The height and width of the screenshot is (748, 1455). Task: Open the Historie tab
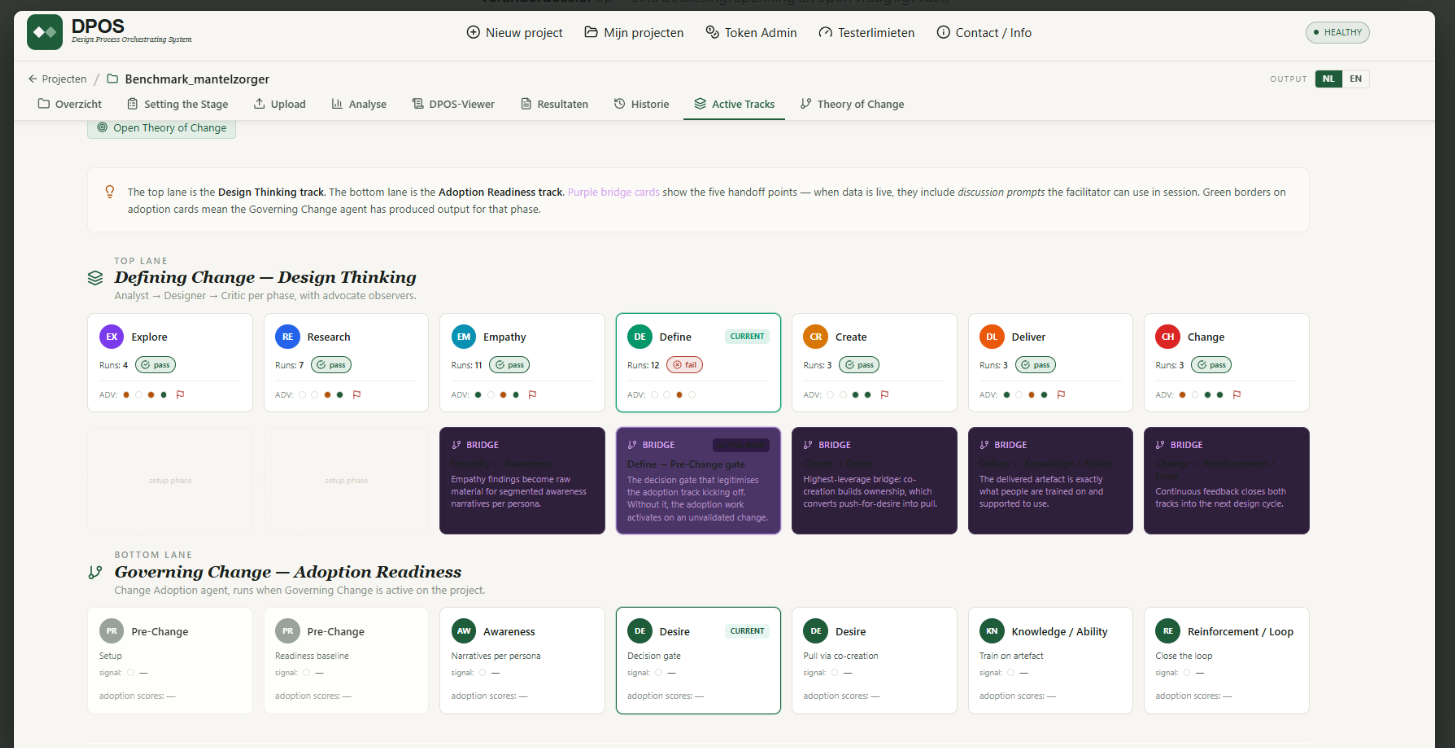click(x=641, y=104)
